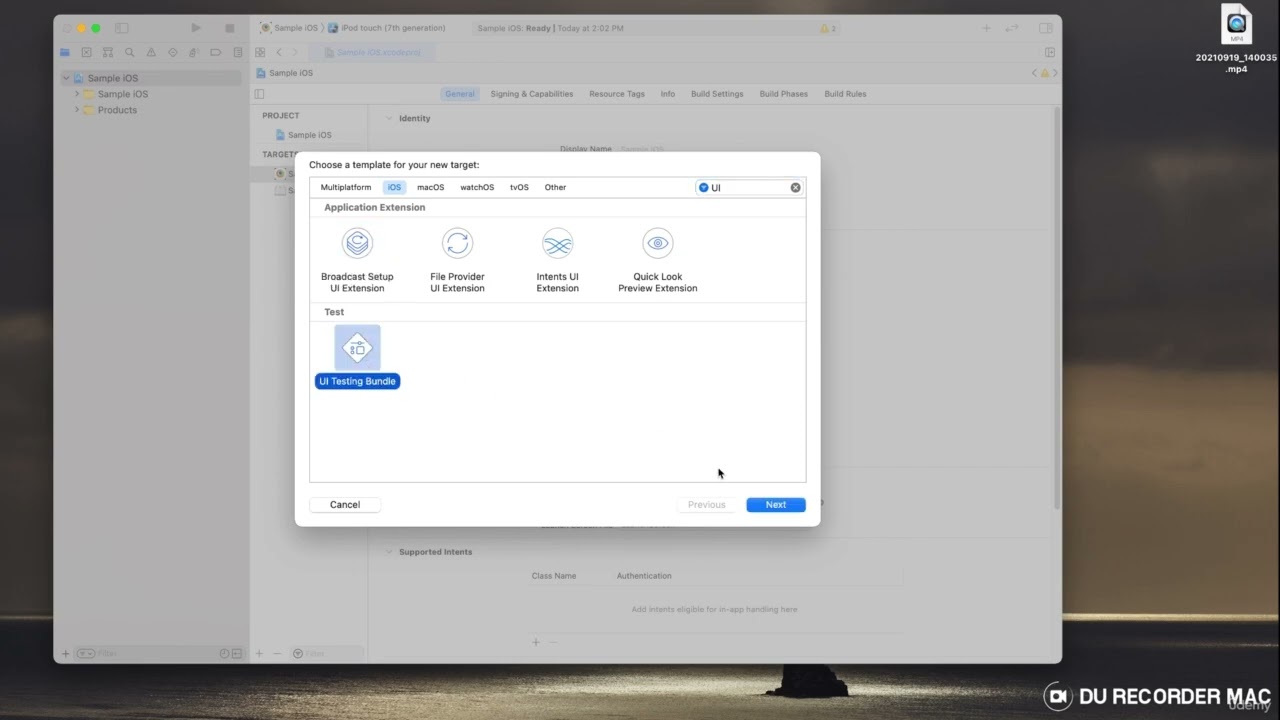Screen dimensions: 1280x720
Task: Click the Library plus button in toolbar
Action: 987,28
